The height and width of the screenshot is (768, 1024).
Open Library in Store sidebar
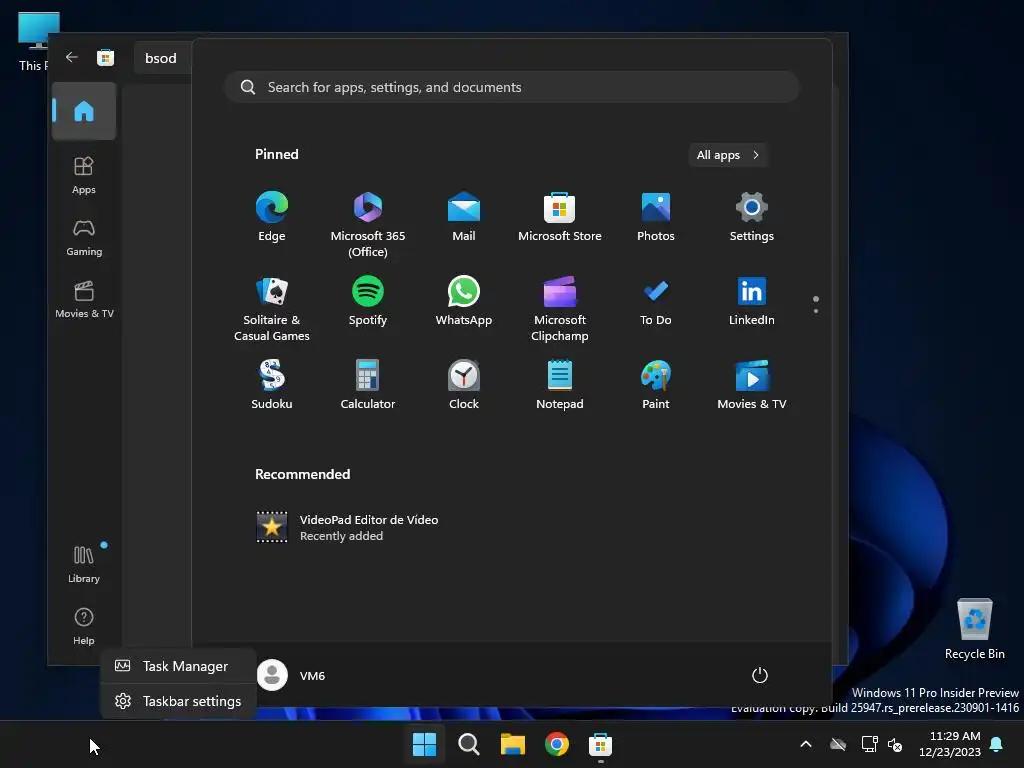point(84,565)
